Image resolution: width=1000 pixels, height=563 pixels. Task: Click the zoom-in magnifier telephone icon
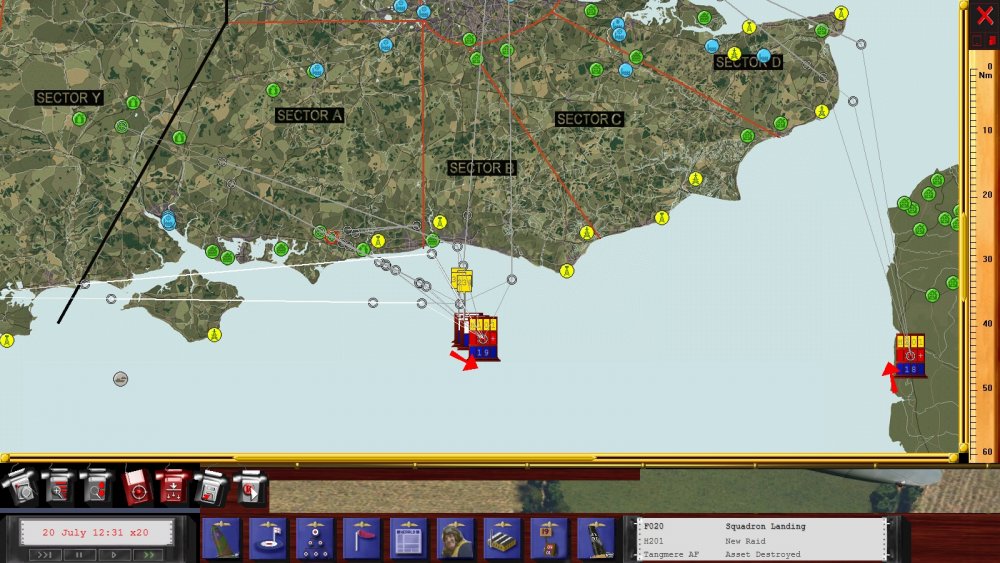click(x=57, y=488)
